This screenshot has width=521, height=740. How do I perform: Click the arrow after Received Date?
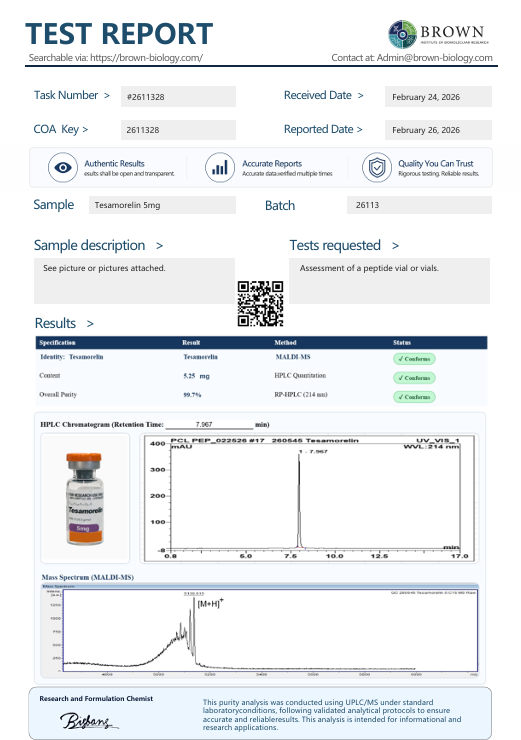361,96
